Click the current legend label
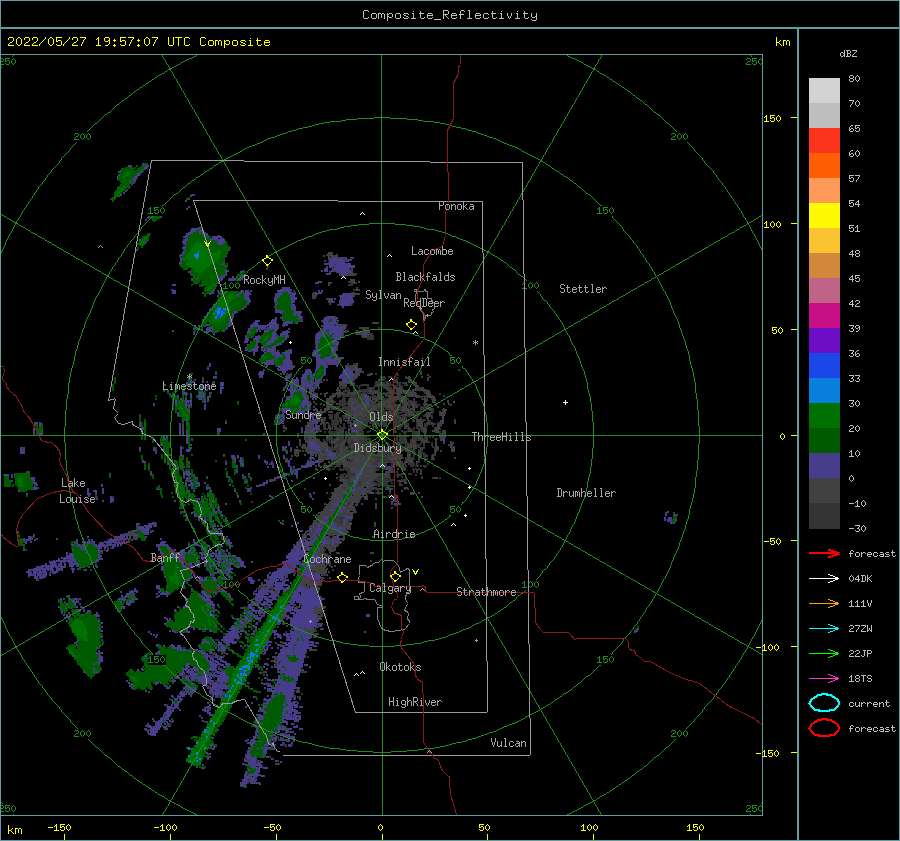Screen dimensions: 900x841 (869, 703)
